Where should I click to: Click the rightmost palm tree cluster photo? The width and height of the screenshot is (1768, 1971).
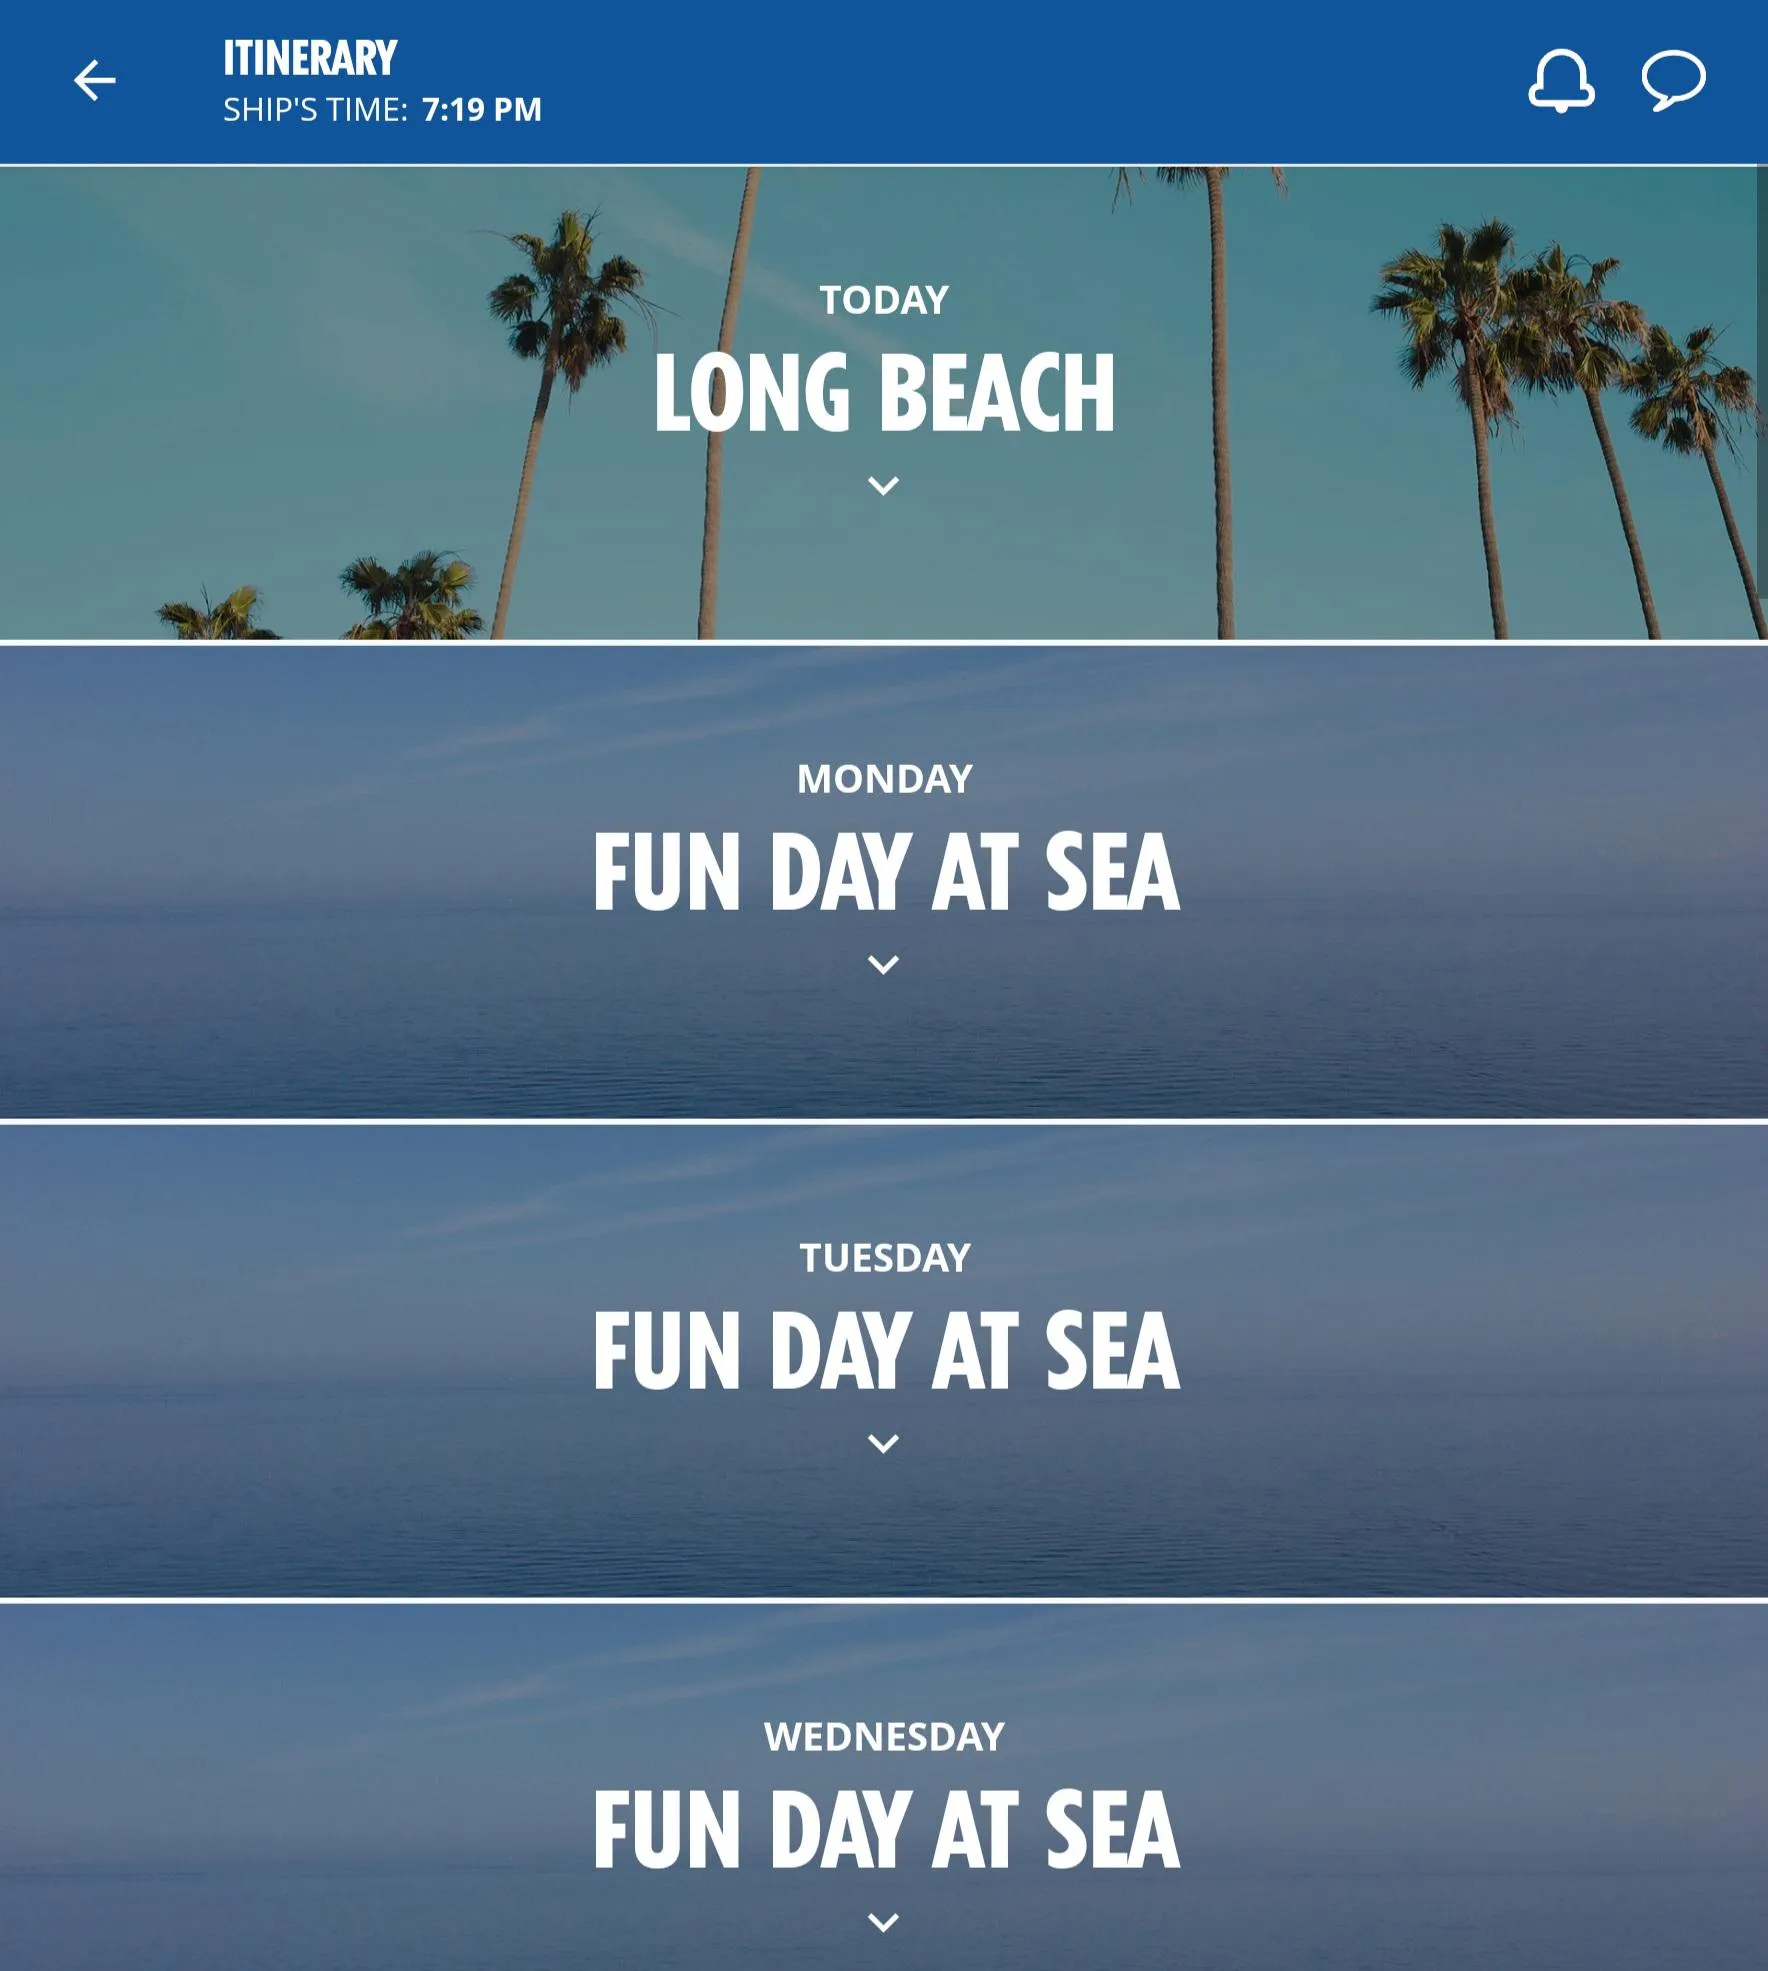pos(1560,330)
